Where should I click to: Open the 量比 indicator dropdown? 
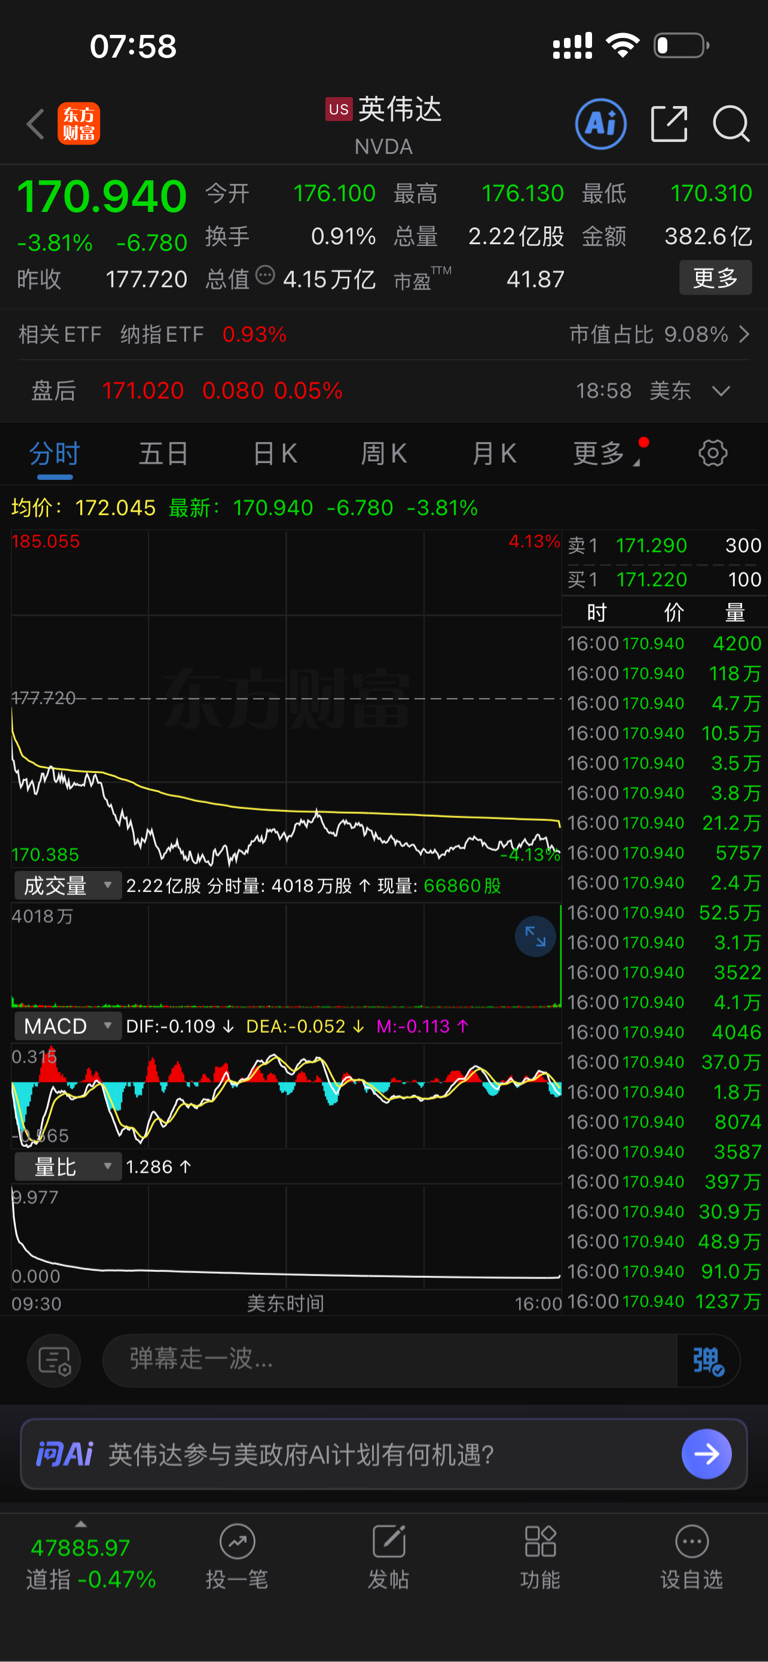(x=66, y=1167)
